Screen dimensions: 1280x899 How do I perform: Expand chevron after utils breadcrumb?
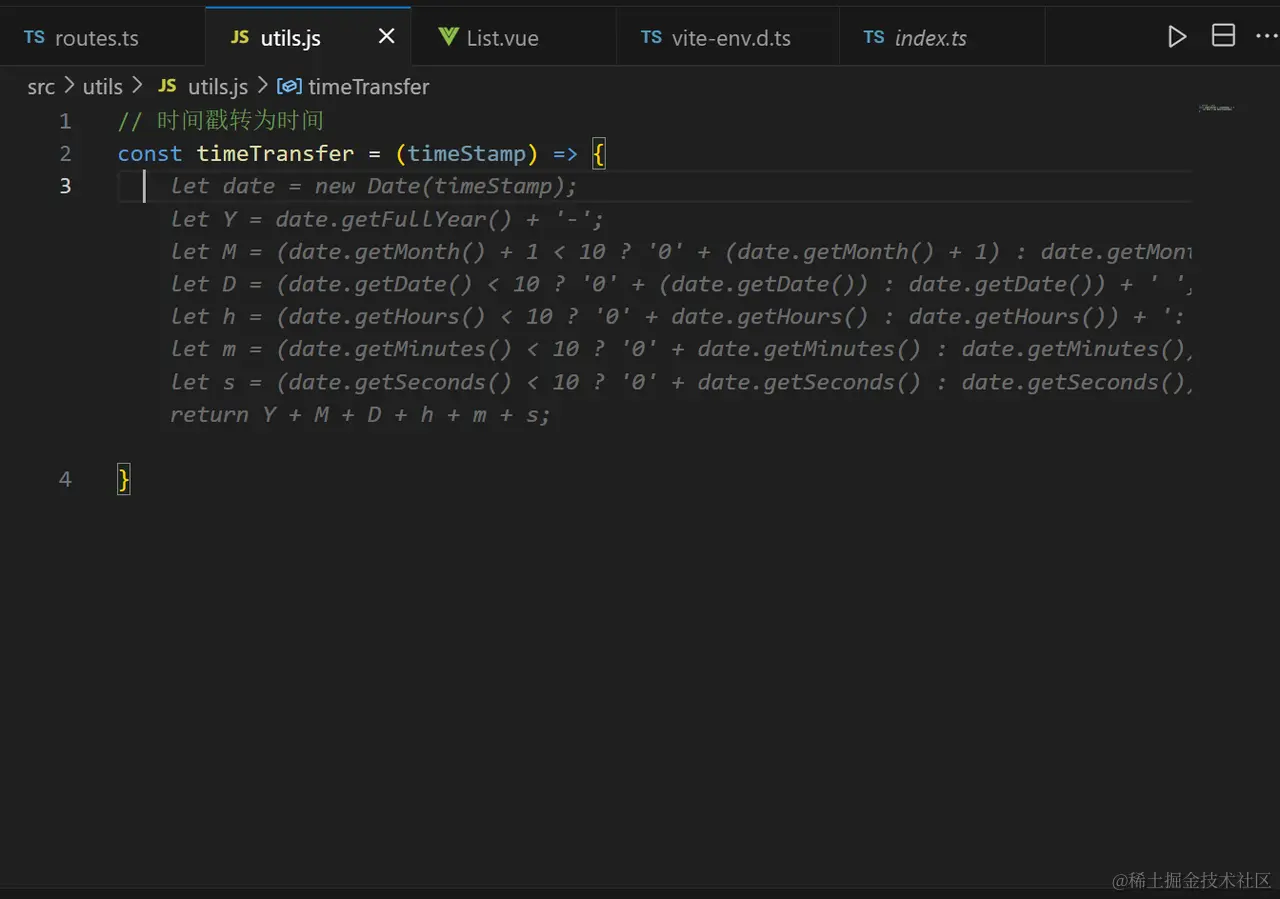coord(138,86)
